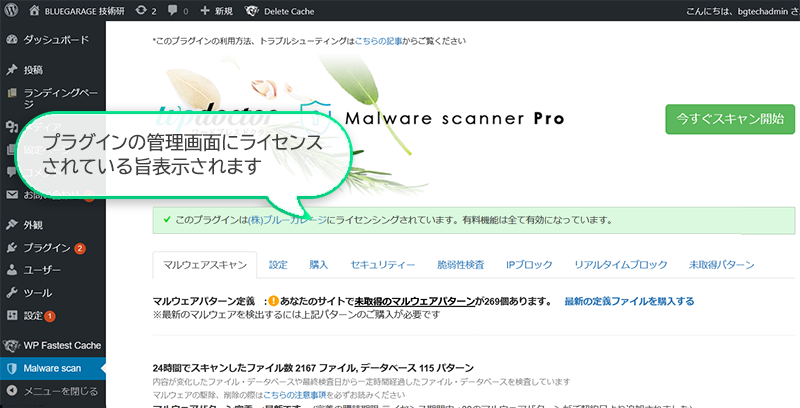
Task: Open the Appearance (外観) menu
Action: coord(34,224)
